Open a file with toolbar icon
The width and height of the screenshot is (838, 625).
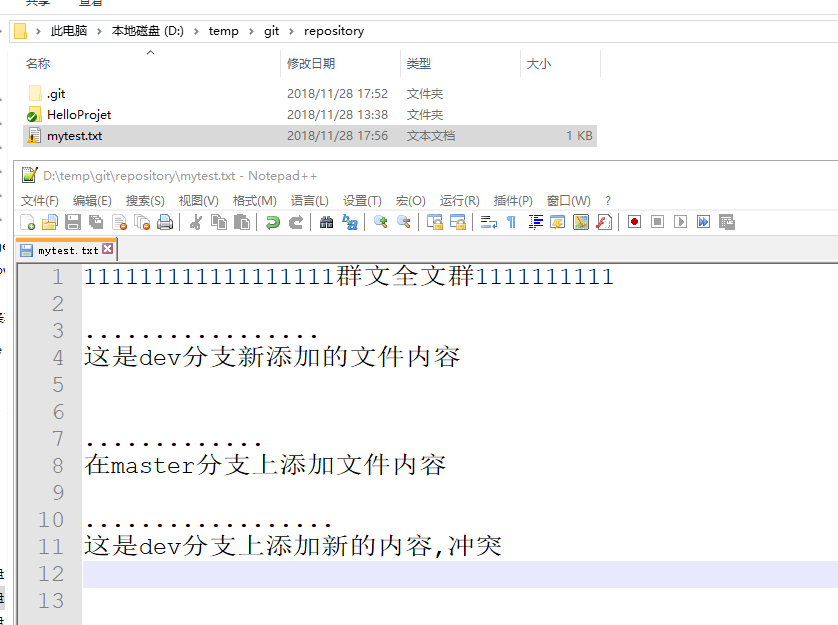pos(50,222)
